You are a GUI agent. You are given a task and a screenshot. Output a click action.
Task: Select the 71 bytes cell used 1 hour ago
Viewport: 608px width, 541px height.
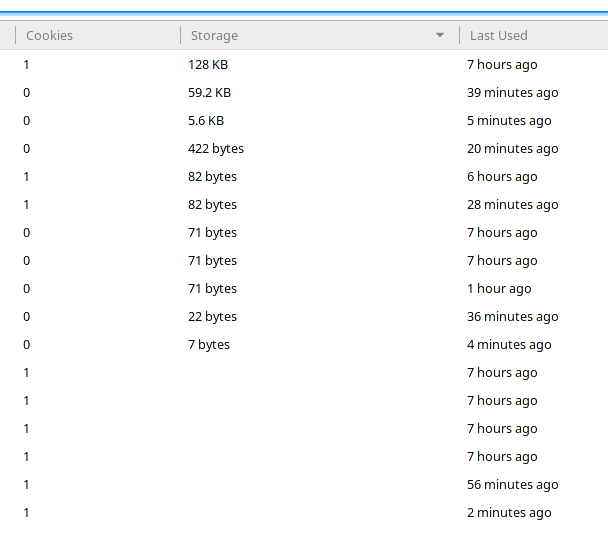(x=212, y=289)
